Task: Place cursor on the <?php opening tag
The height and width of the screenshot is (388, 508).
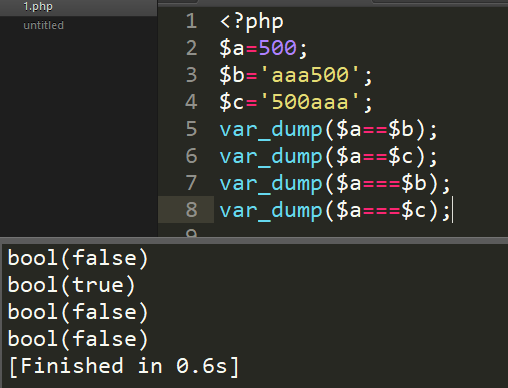Action: click(252, 22)
